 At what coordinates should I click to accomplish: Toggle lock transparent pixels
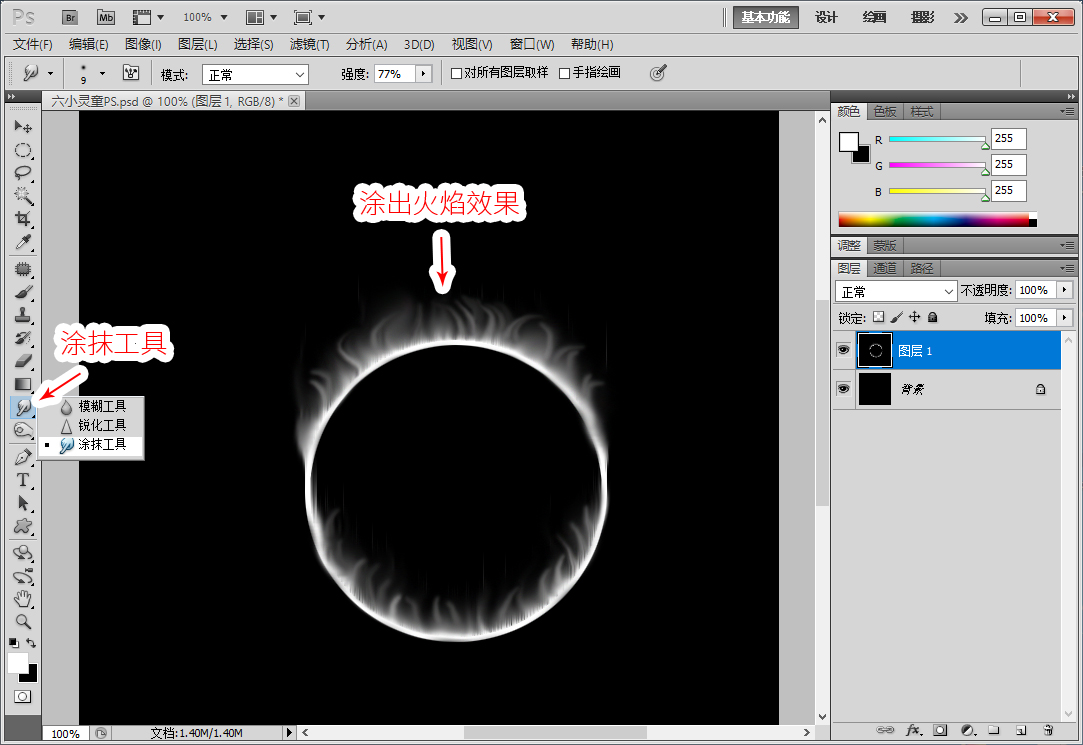[878, 317]
